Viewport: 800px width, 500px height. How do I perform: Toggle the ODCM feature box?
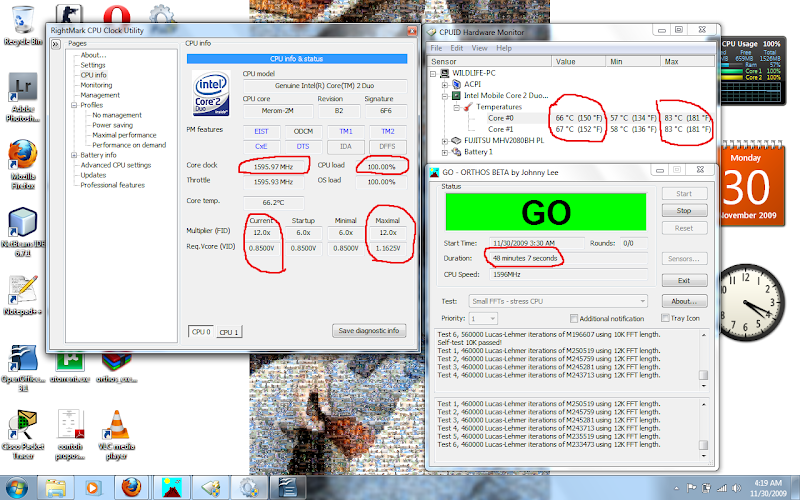pos(303,132)
